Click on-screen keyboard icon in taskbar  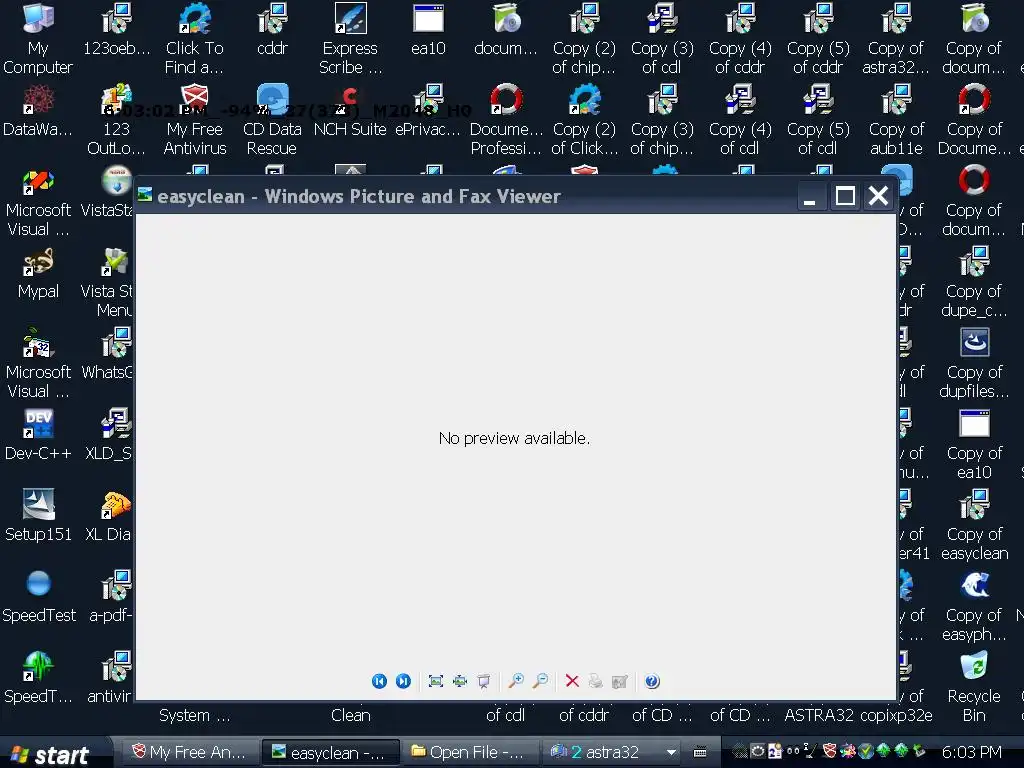(700, 752)
